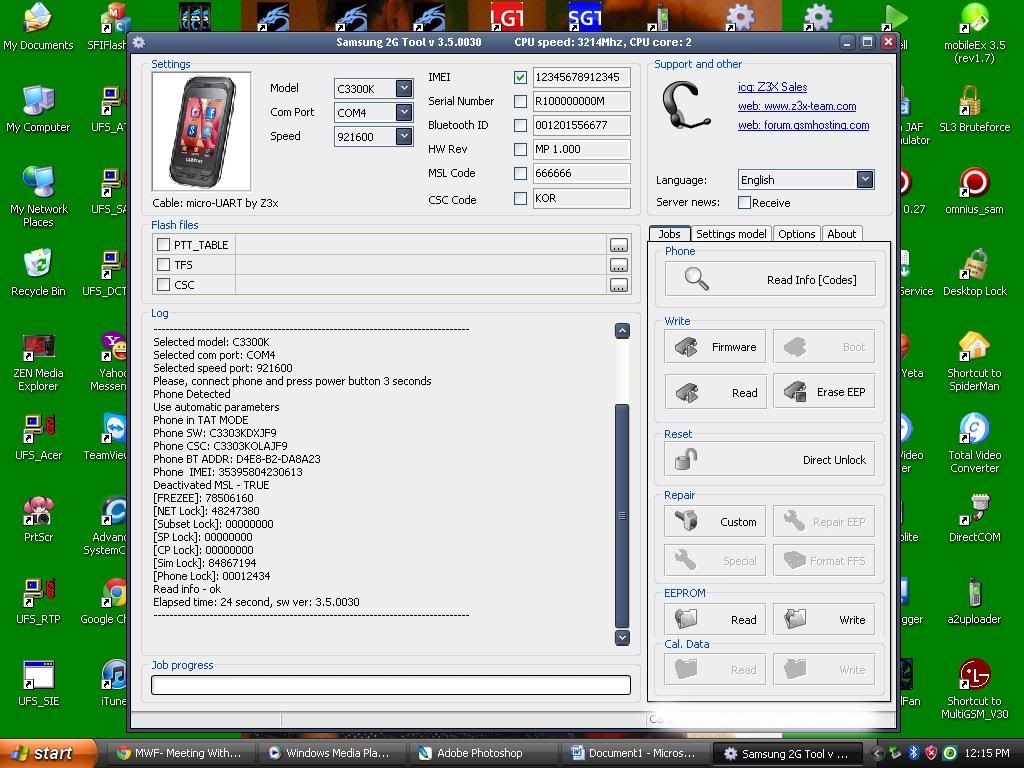Browse for the CSC flash file

coord(618,285)
